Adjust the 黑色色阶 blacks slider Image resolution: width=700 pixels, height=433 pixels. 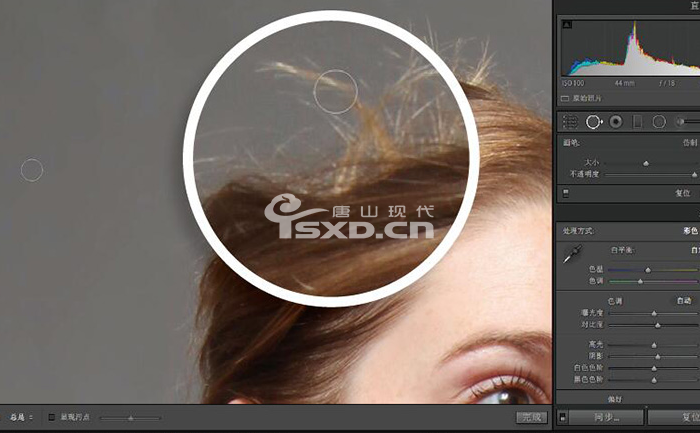point(654,380)
